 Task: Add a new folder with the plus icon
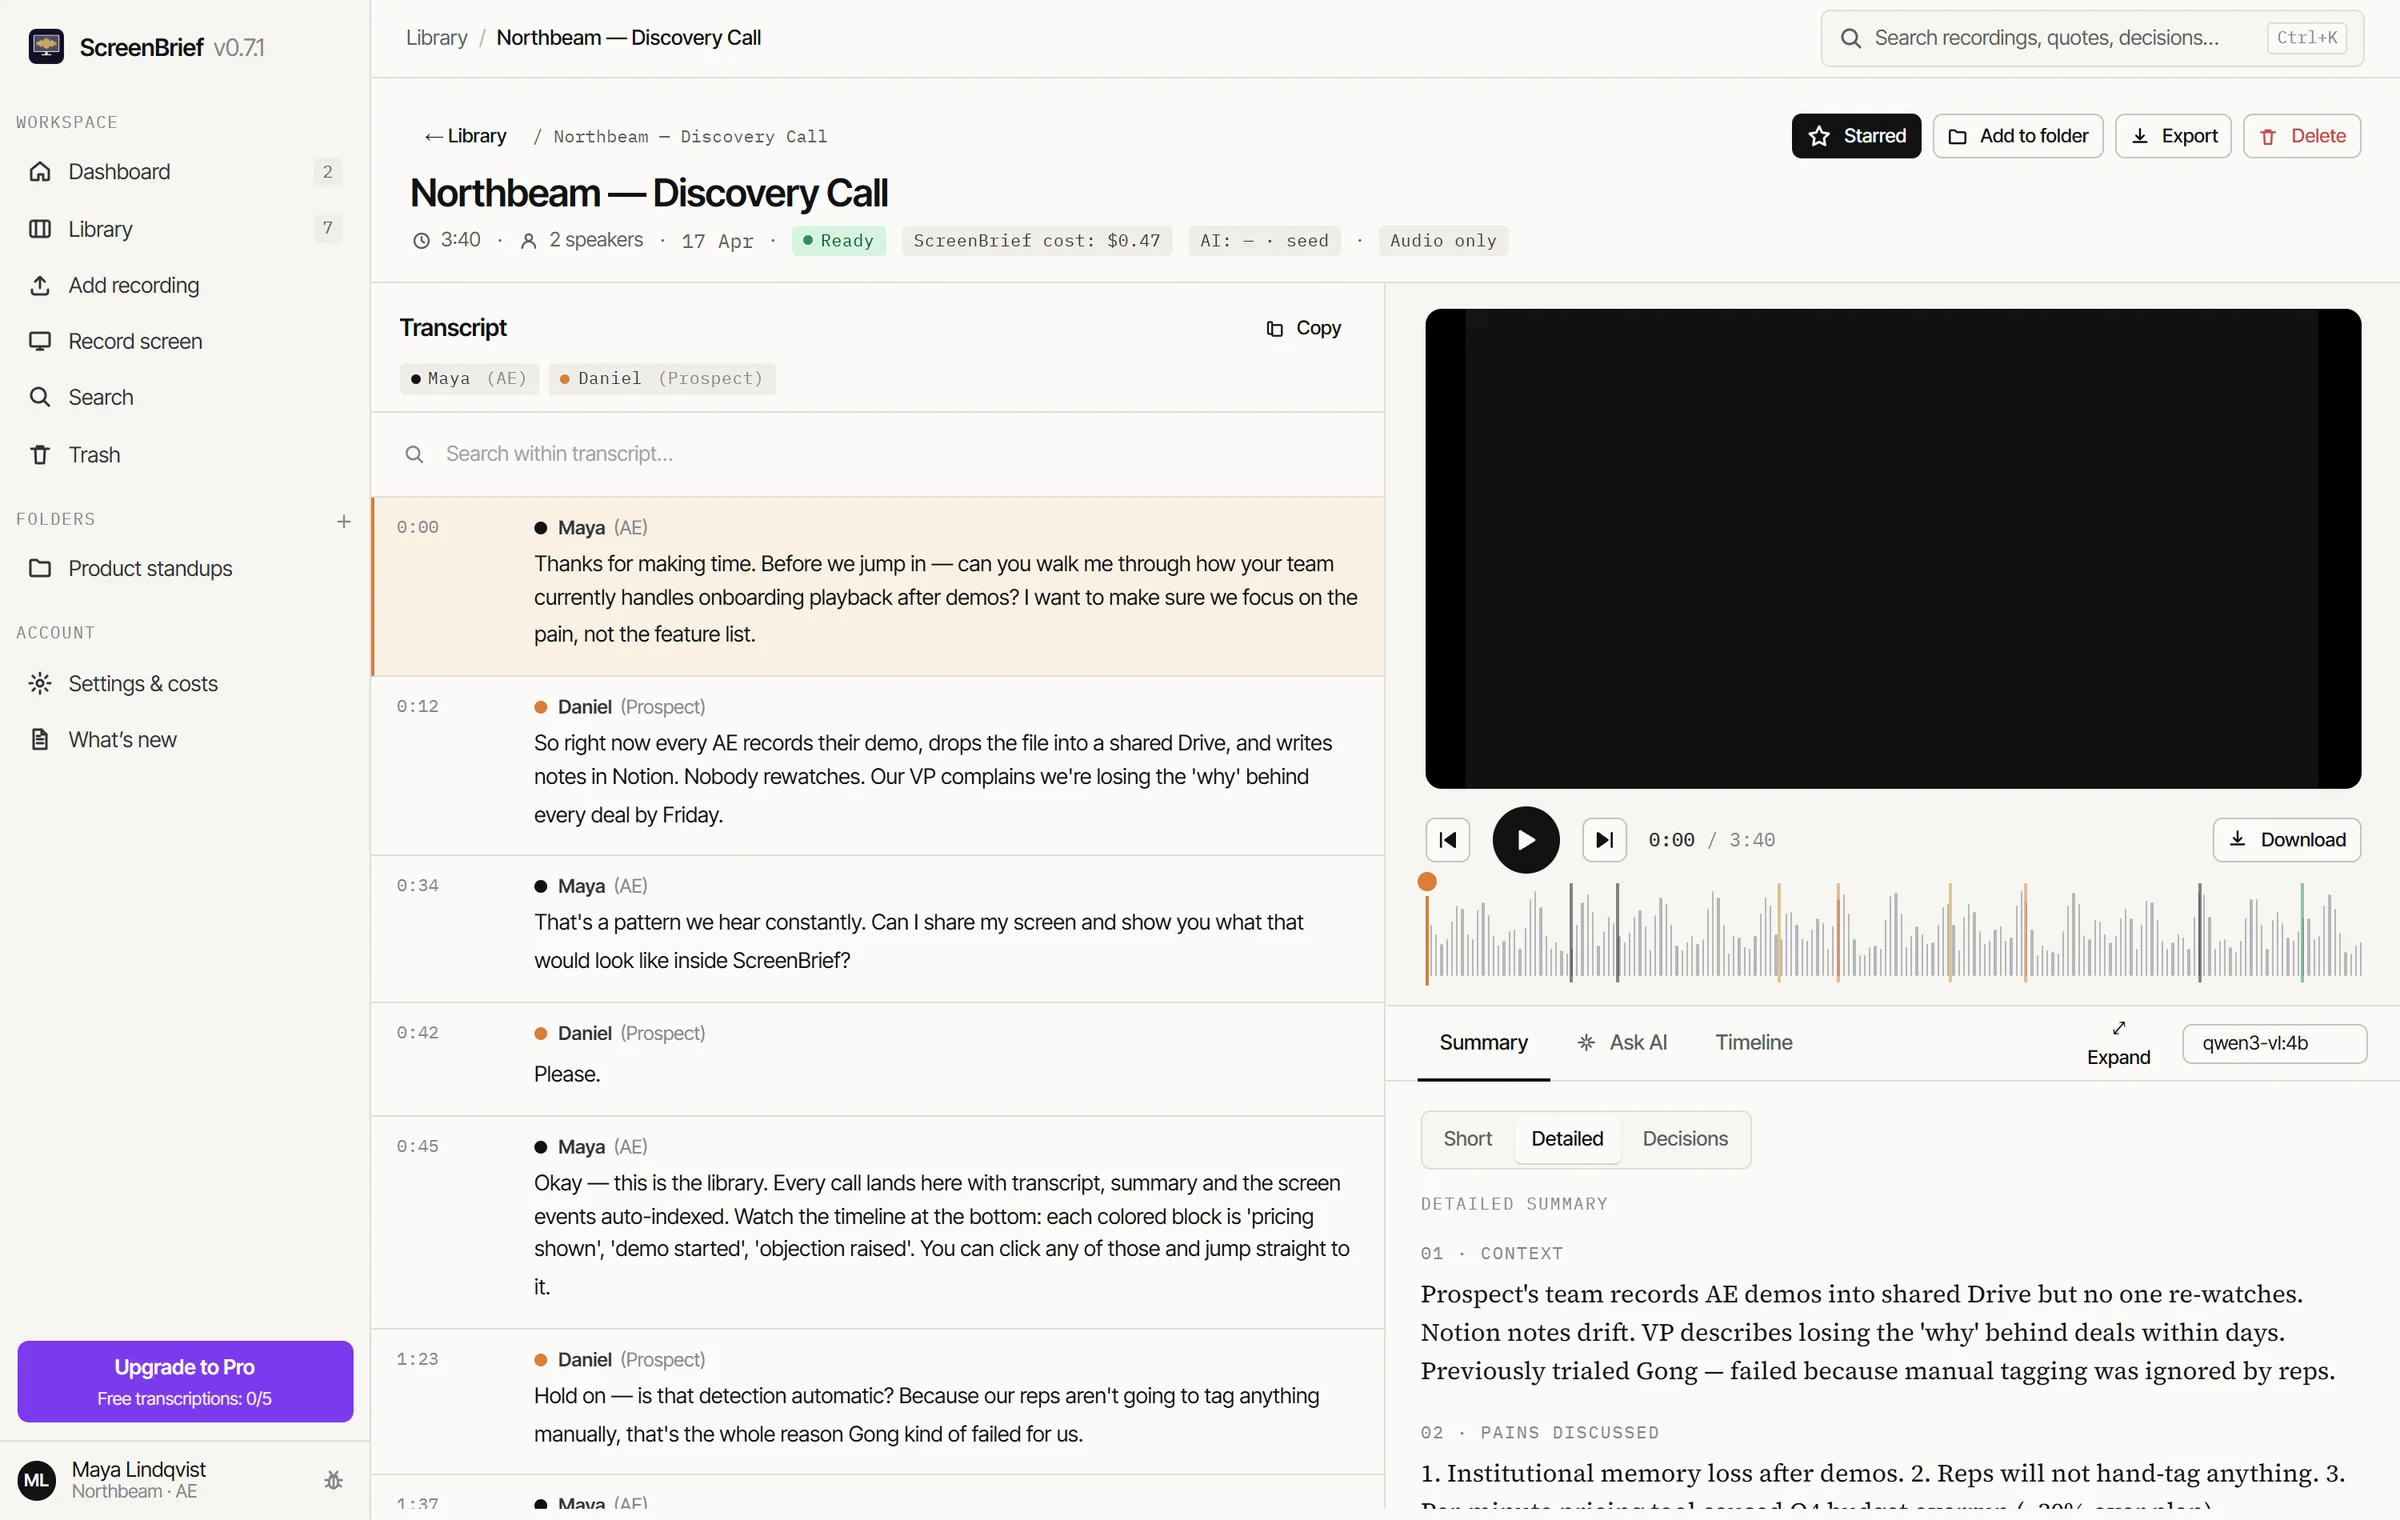point(344,521)
